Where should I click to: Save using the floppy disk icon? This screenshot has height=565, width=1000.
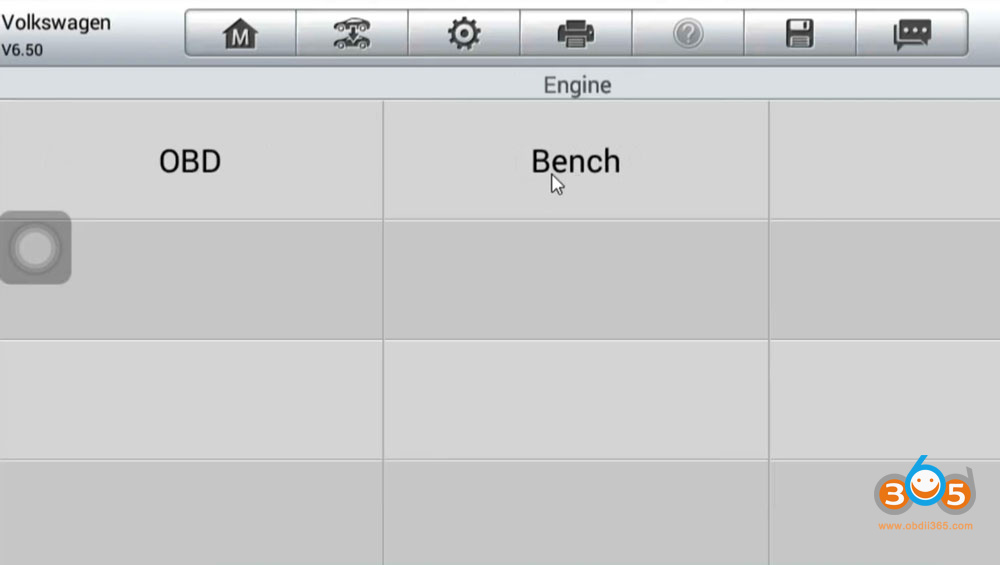point(800,34)
